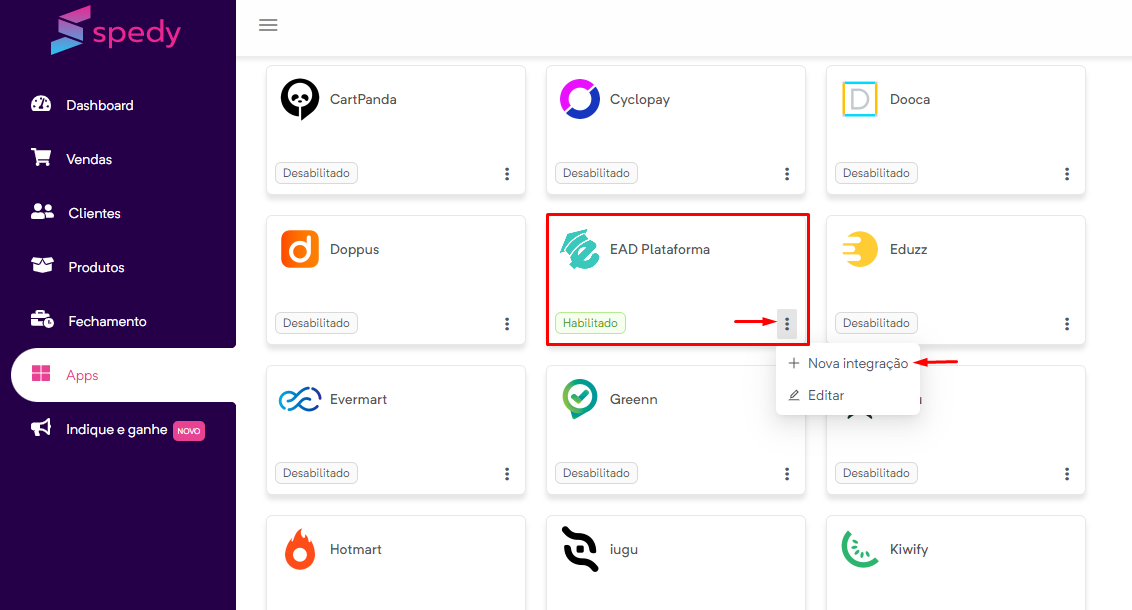
Task: Click the Greenn card title
Action: pyautogui.click(x=634, y=399)
